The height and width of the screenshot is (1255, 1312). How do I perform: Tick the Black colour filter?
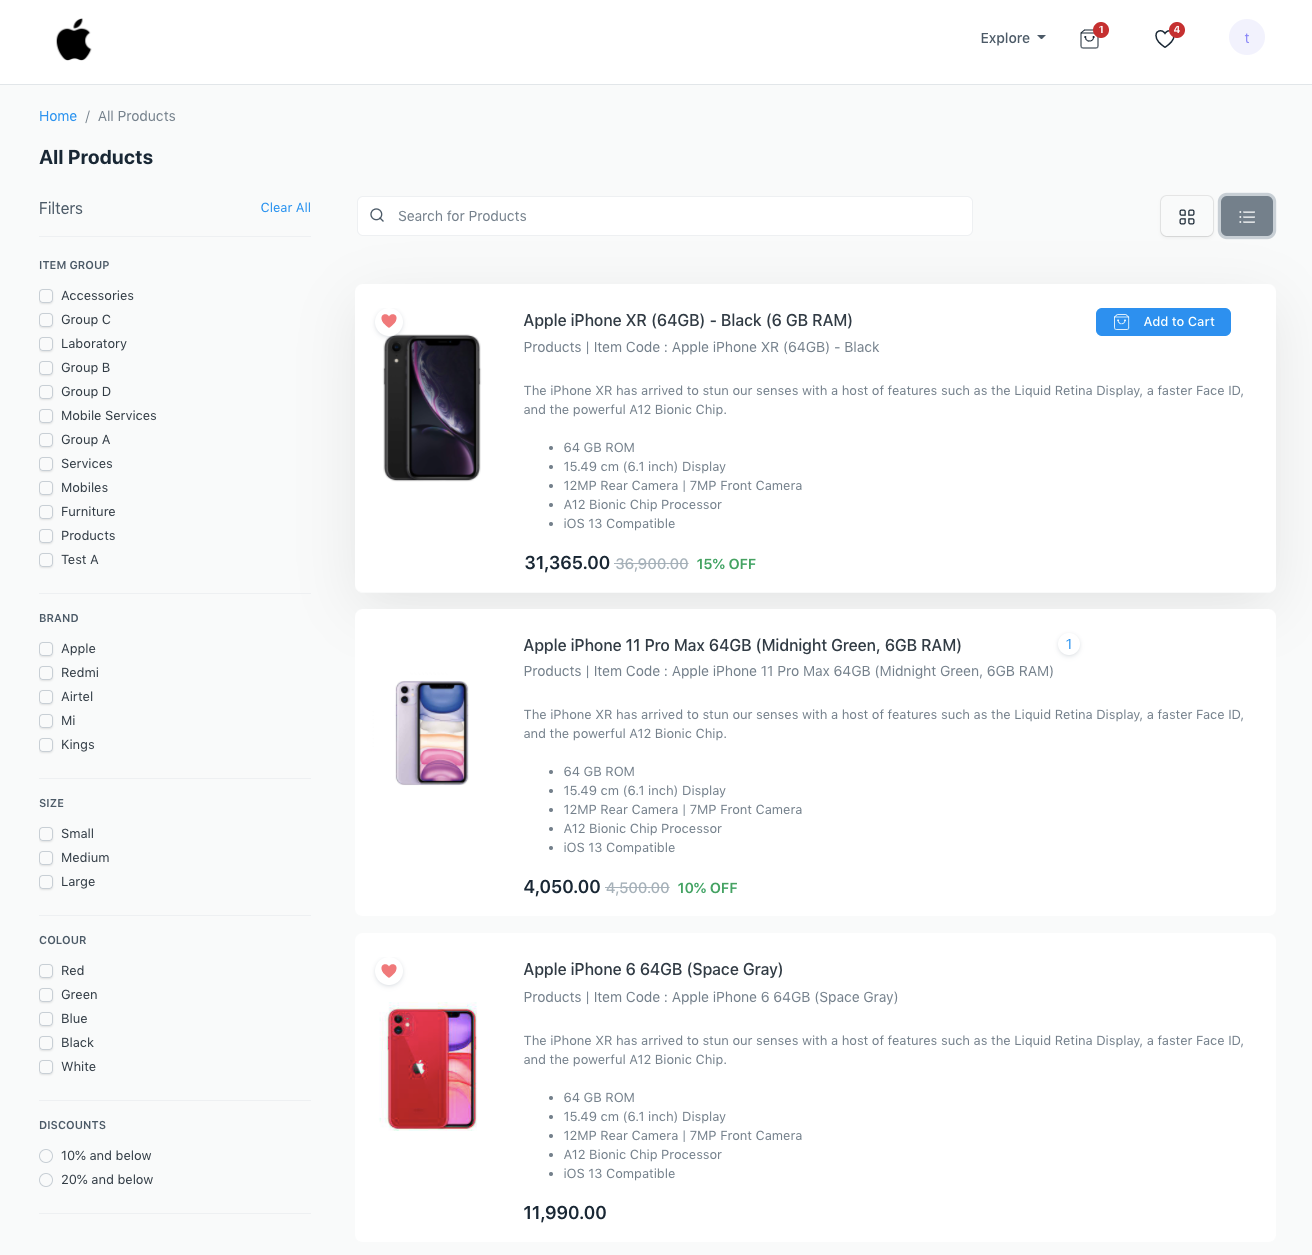pos(46,1043)
